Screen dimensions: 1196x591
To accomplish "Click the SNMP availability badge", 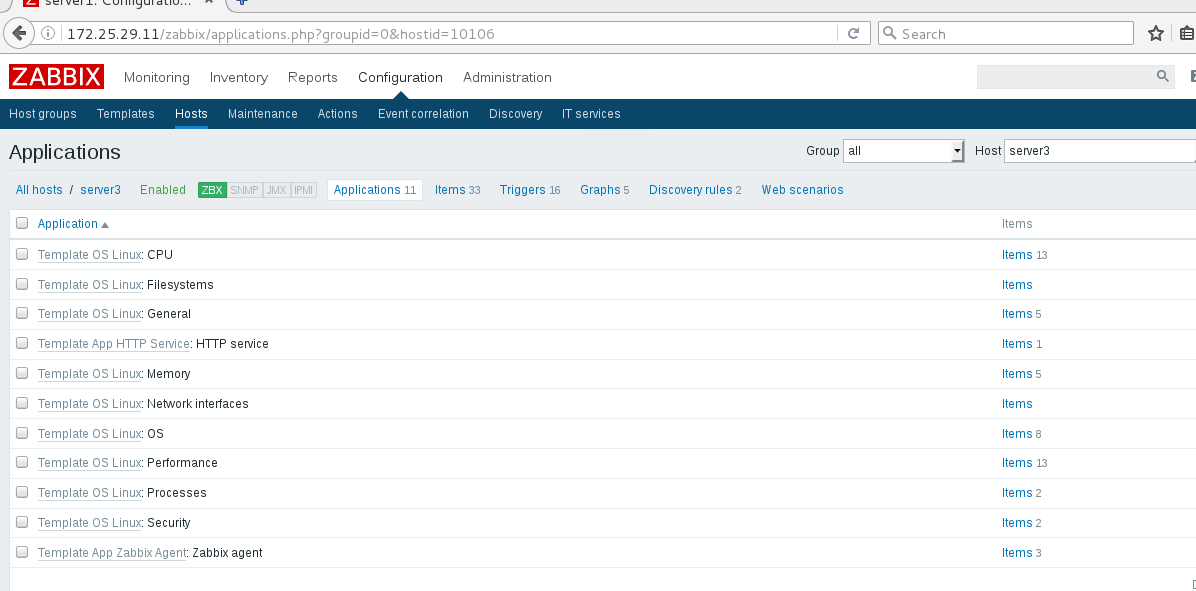I will pos(244,190).
